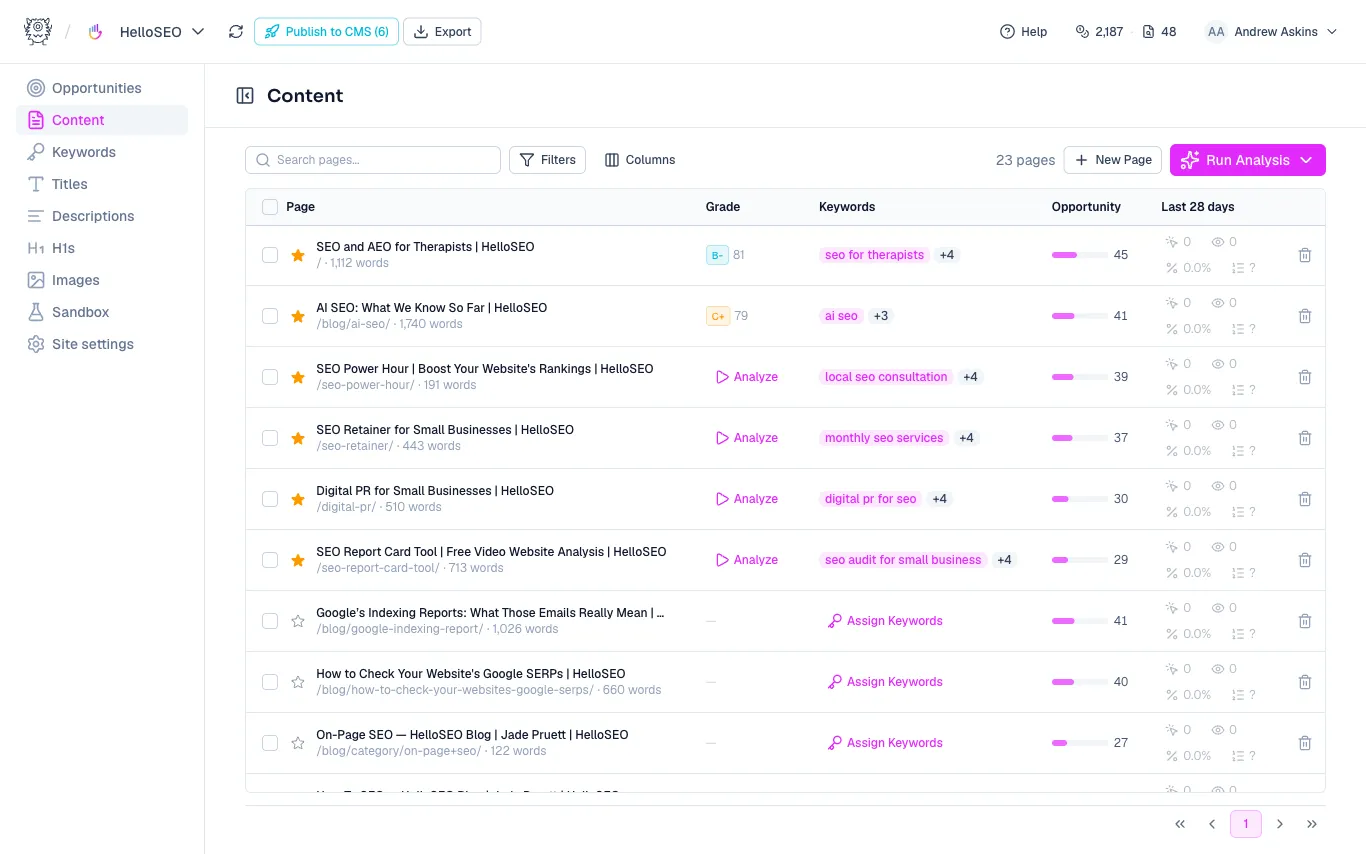Create a New Page
This screenshot has height=854, width=1366.
click(x=1112, y=160)
